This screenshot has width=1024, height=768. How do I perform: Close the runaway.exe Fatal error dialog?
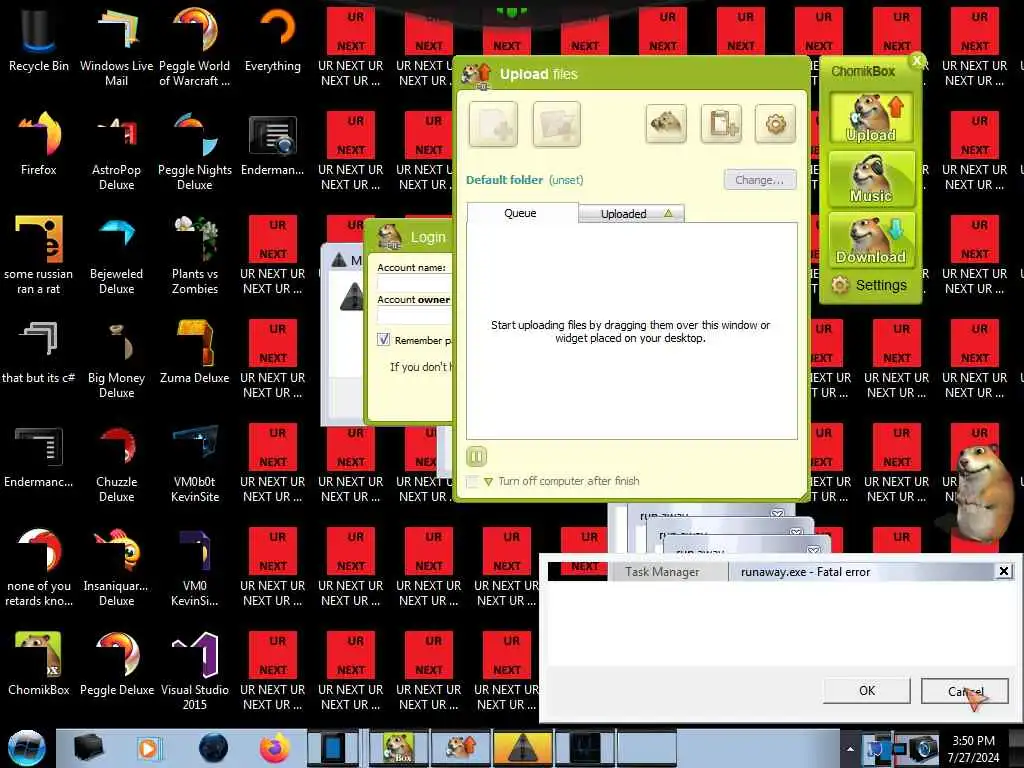point(1004,571)
